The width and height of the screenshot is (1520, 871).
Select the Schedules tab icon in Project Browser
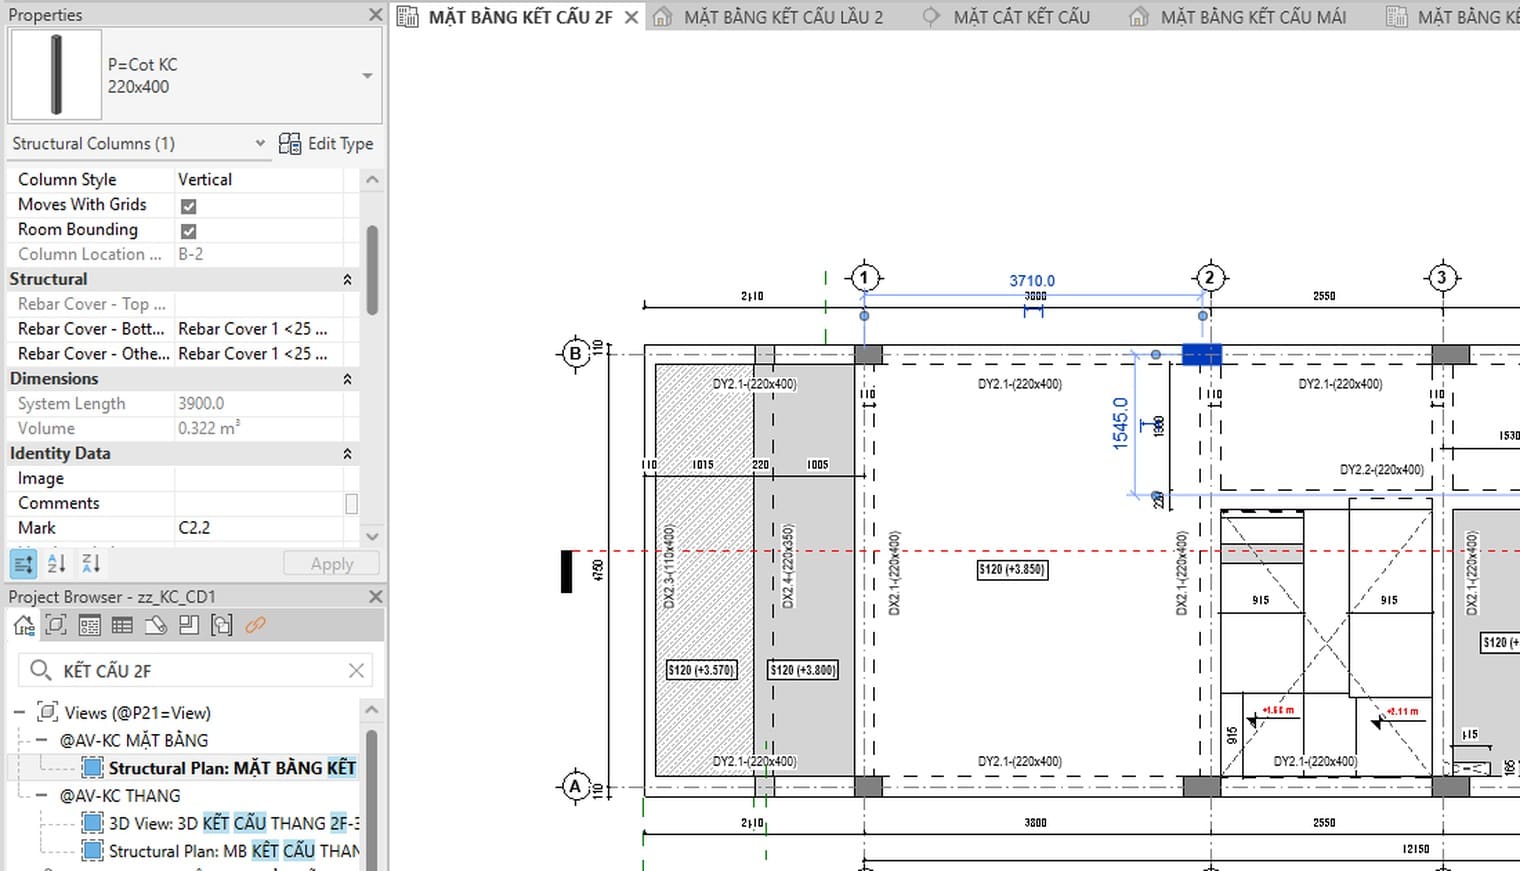[122, 626]
